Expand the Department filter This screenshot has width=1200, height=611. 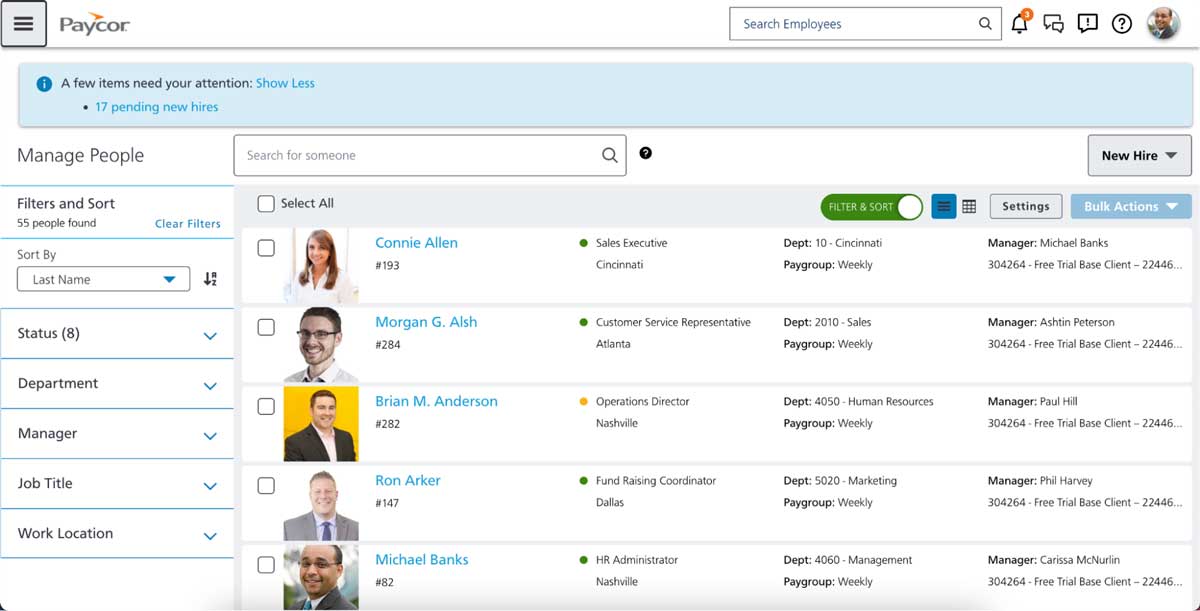[117, 383]
